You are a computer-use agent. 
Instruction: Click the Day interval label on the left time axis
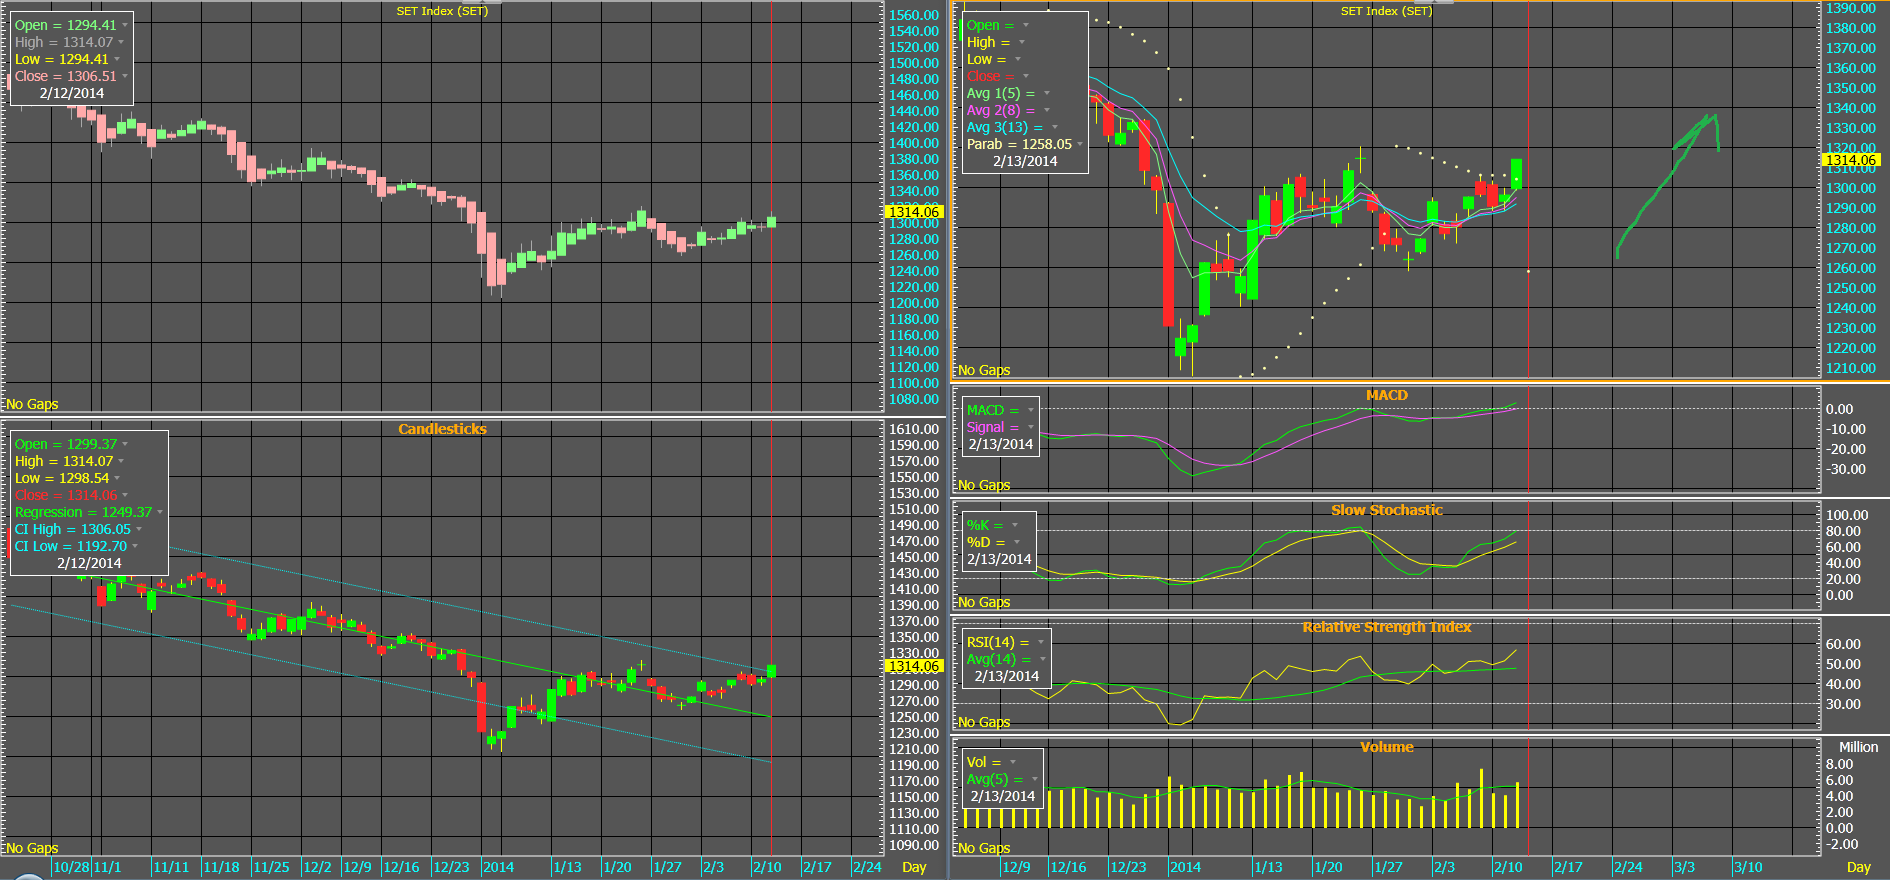click(914, 867)
